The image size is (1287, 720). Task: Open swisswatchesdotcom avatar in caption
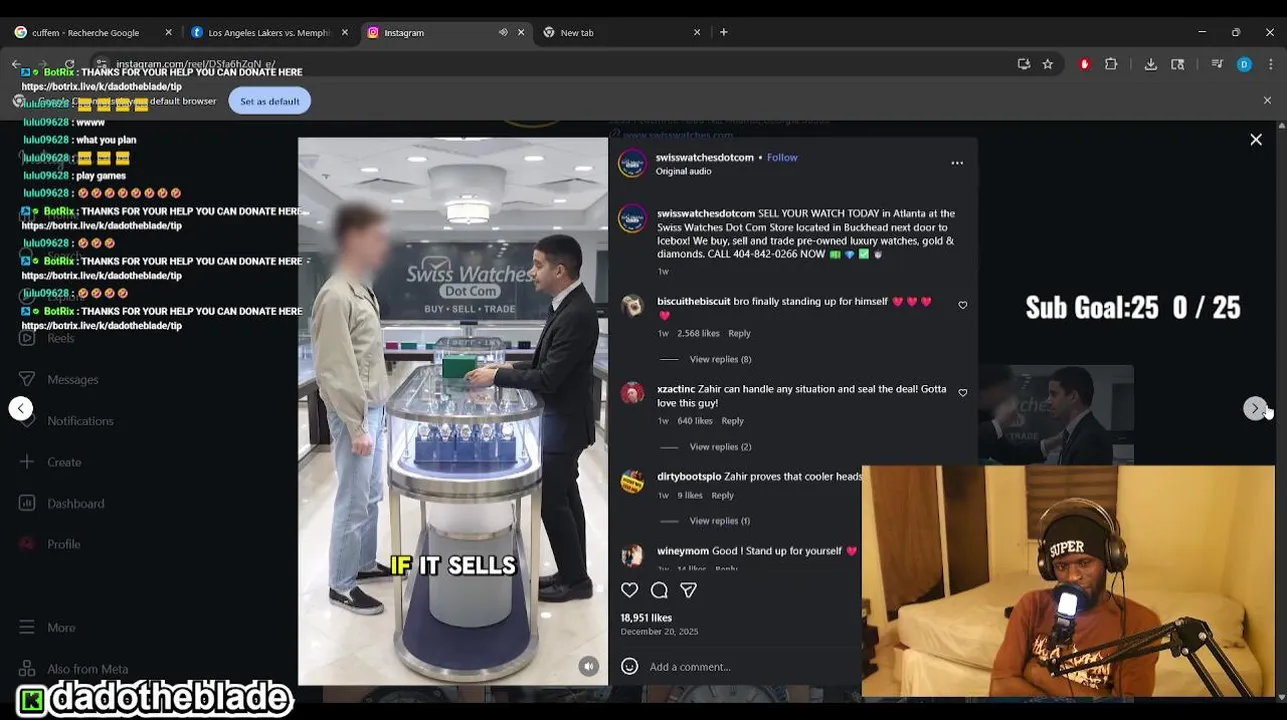tap(632, 218)
